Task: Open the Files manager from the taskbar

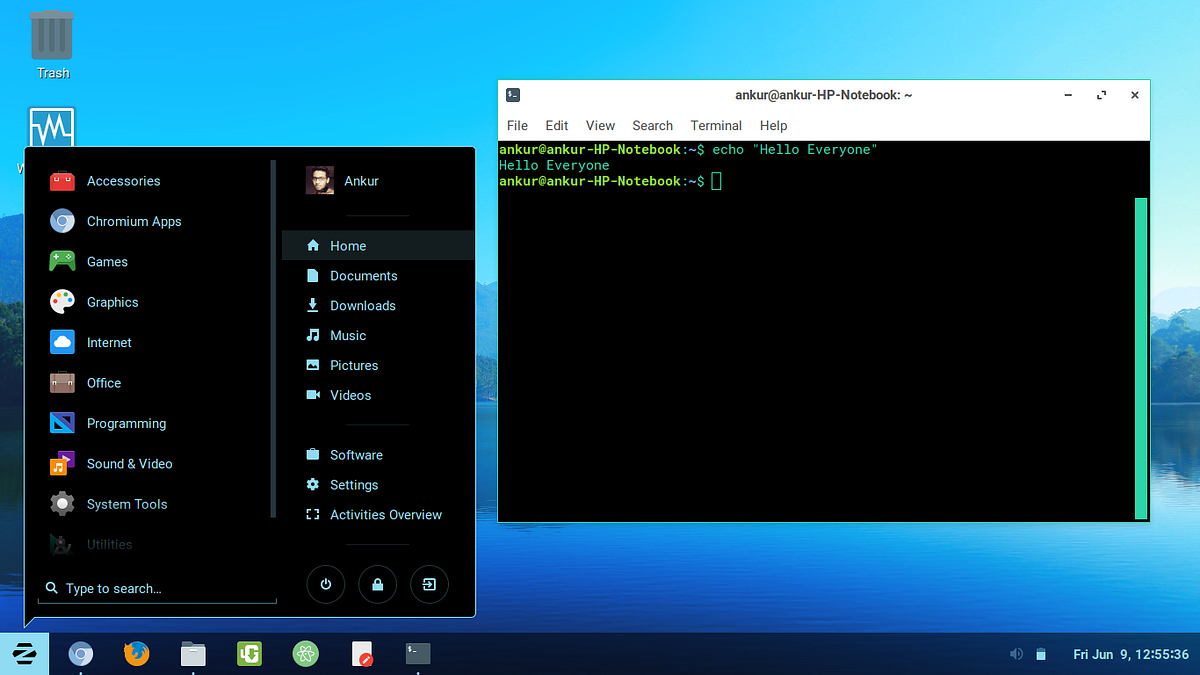Action: pos(193,654)
